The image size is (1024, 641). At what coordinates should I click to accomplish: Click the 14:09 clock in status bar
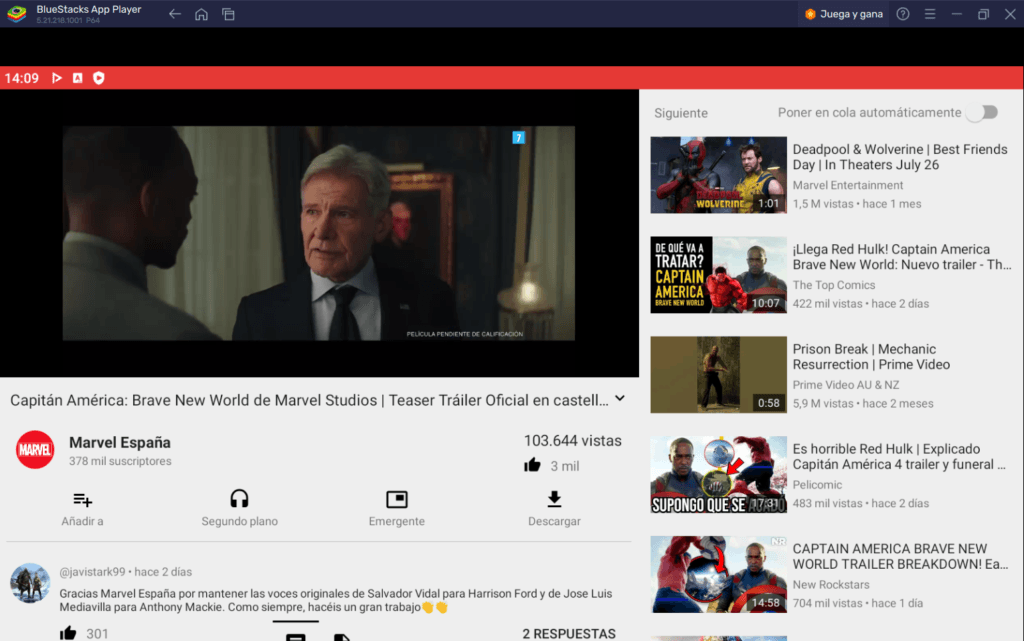pyautogui.click(x=22, y=78)
